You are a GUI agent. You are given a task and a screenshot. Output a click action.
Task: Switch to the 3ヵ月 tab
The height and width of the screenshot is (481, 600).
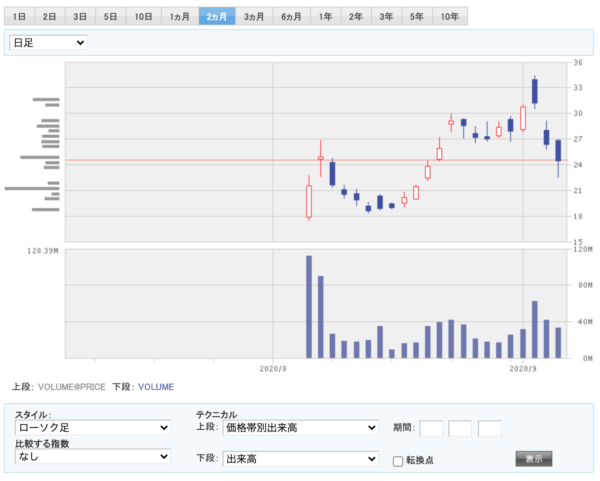point(254,16)
